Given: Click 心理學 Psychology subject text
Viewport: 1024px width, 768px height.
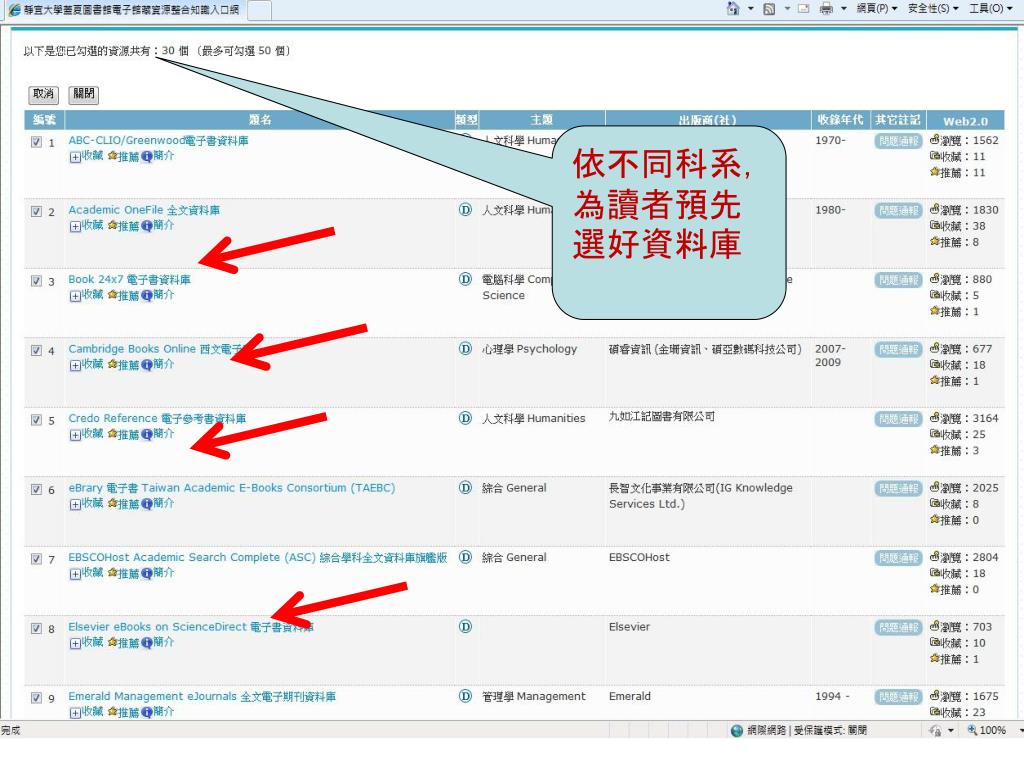Looking at the screenshot, I should [530, 349].
